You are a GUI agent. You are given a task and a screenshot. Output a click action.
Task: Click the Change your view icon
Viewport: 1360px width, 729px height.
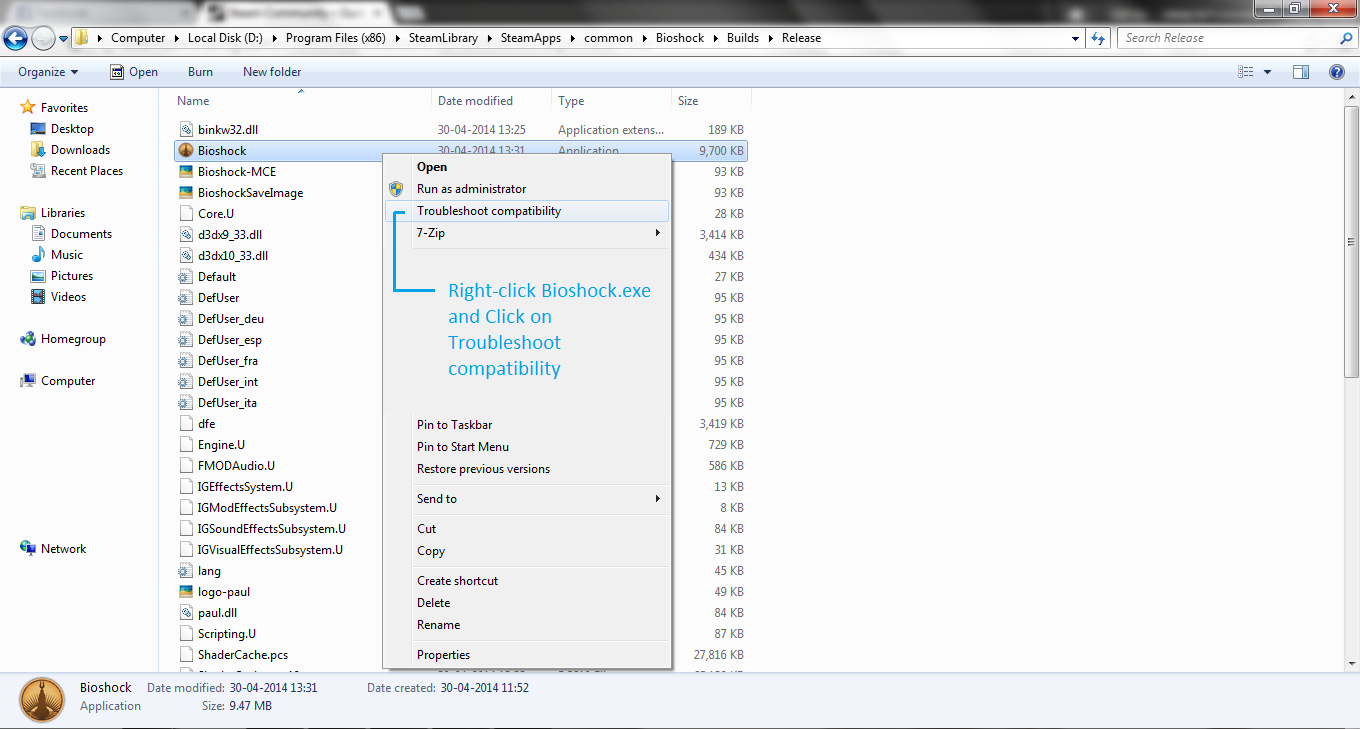pos(1246,72)
